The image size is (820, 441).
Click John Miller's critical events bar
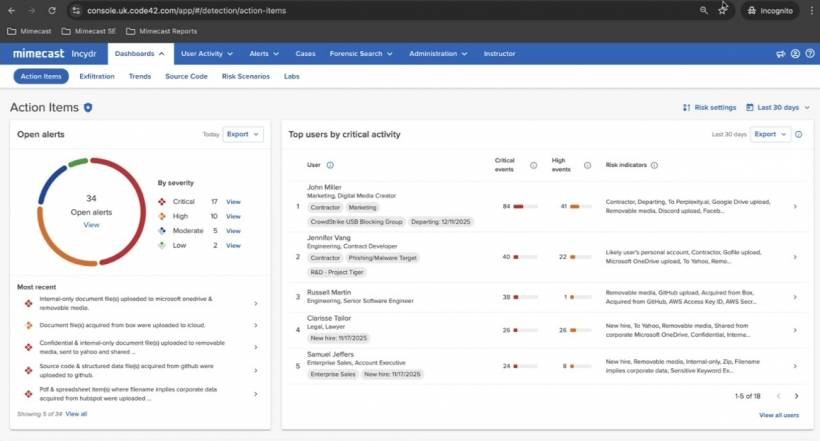click(x=524, y=206)
